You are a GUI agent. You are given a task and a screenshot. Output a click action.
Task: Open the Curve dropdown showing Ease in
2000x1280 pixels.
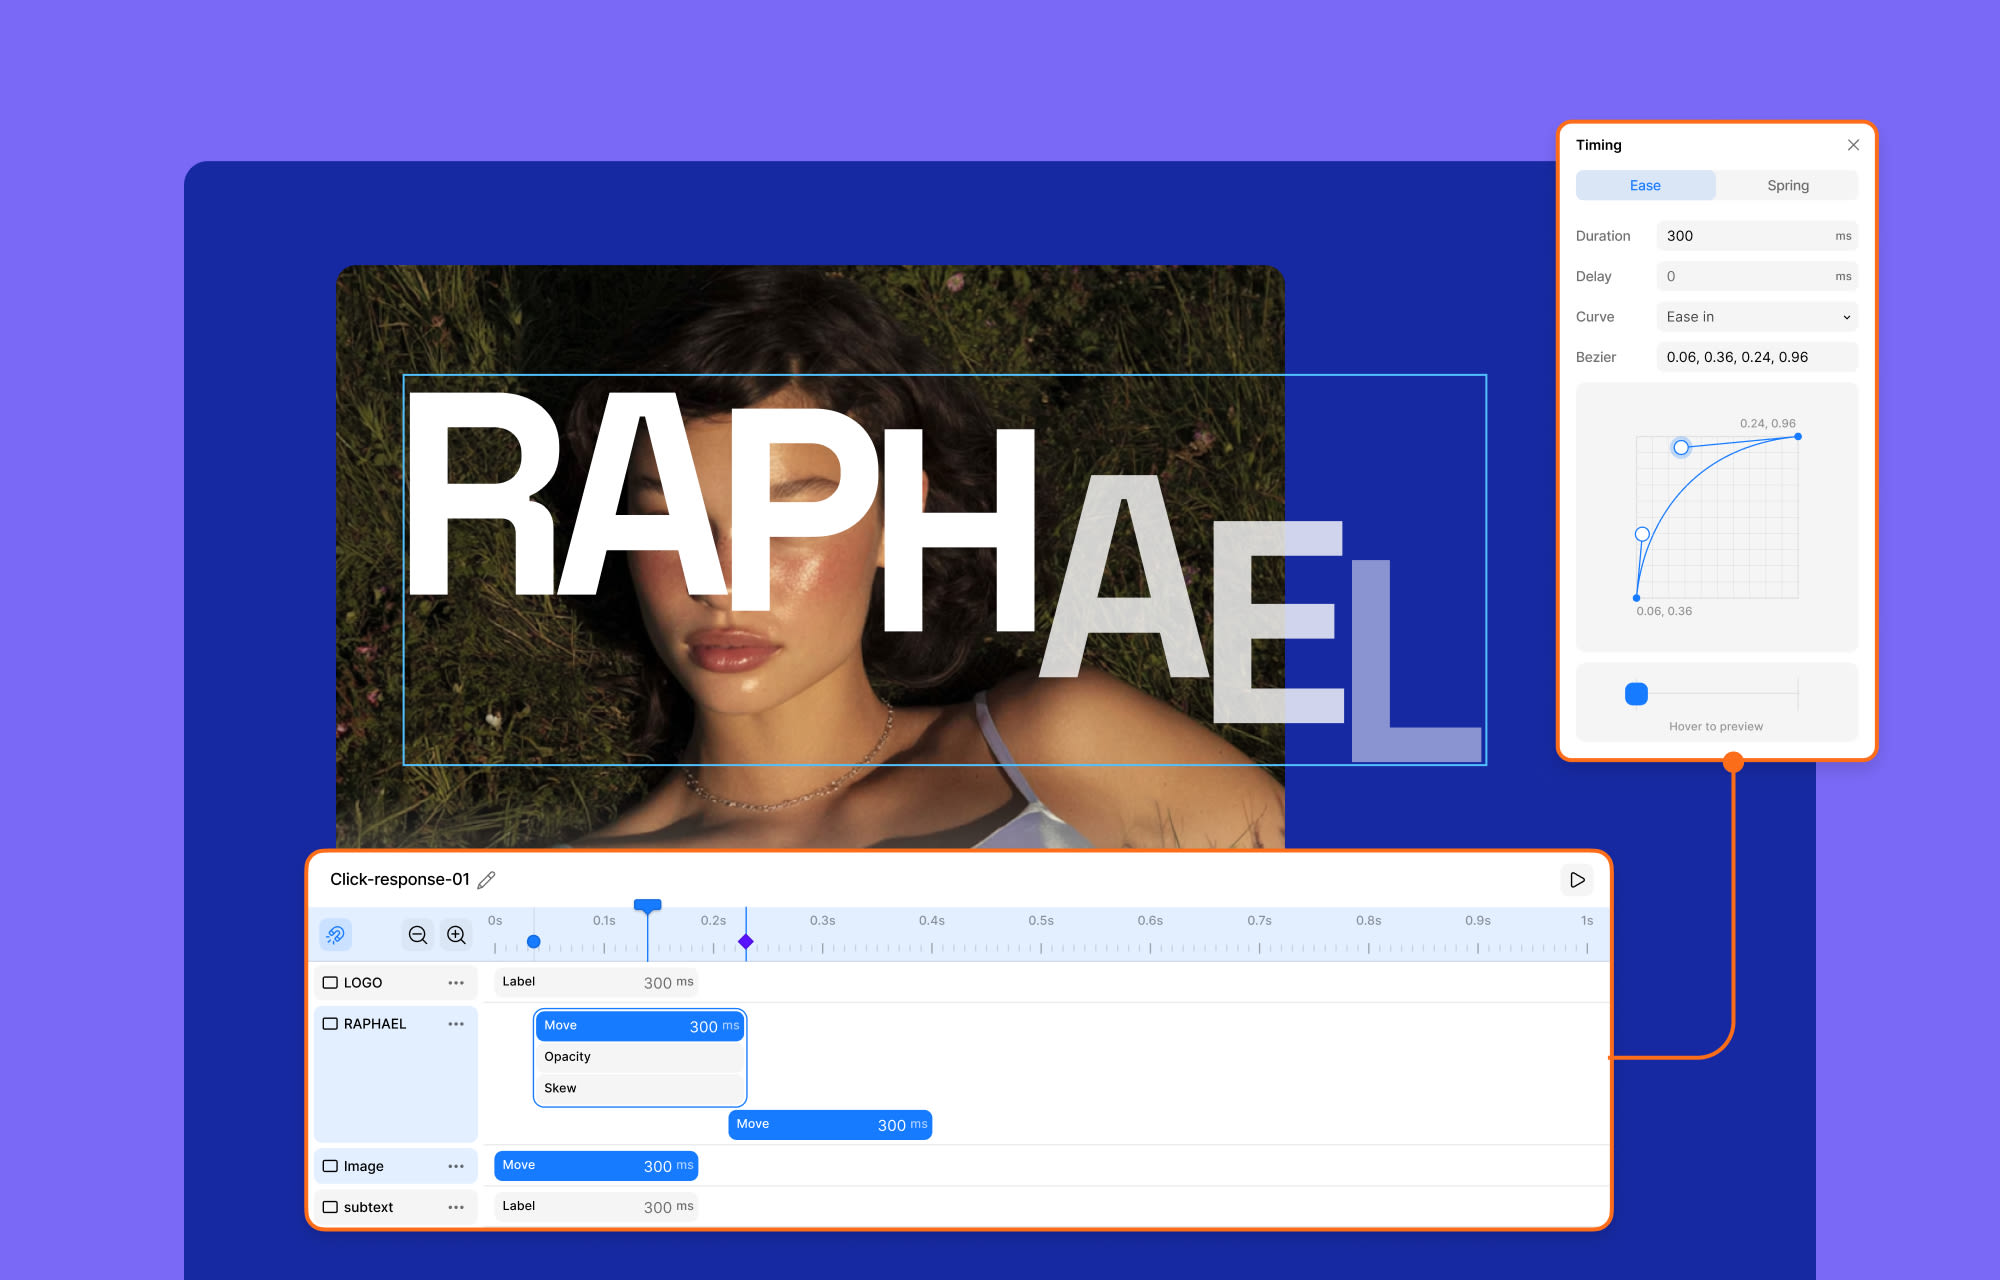click(x=1757, y=317)
